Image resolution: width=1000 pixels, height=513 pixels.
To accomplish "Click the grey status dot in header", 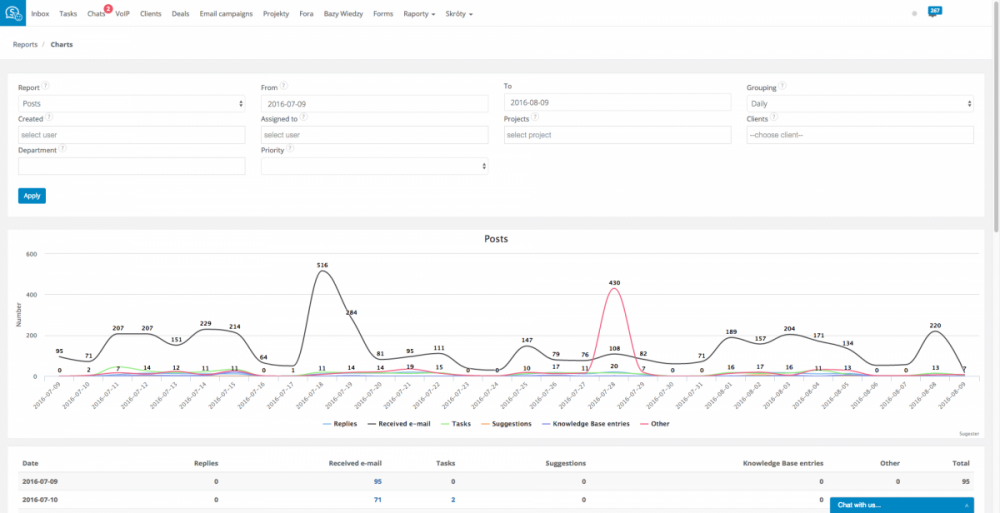I will point(915,13).
